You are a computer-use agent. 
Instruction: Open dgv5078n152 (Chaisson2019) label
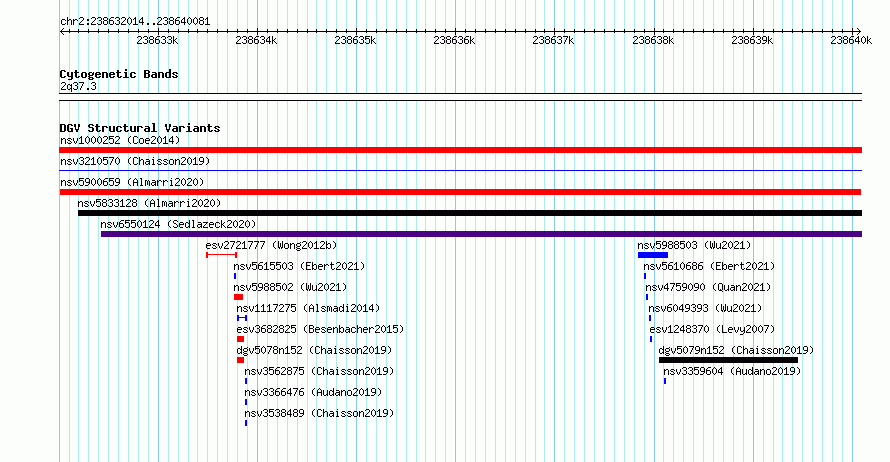click(314, 350)
